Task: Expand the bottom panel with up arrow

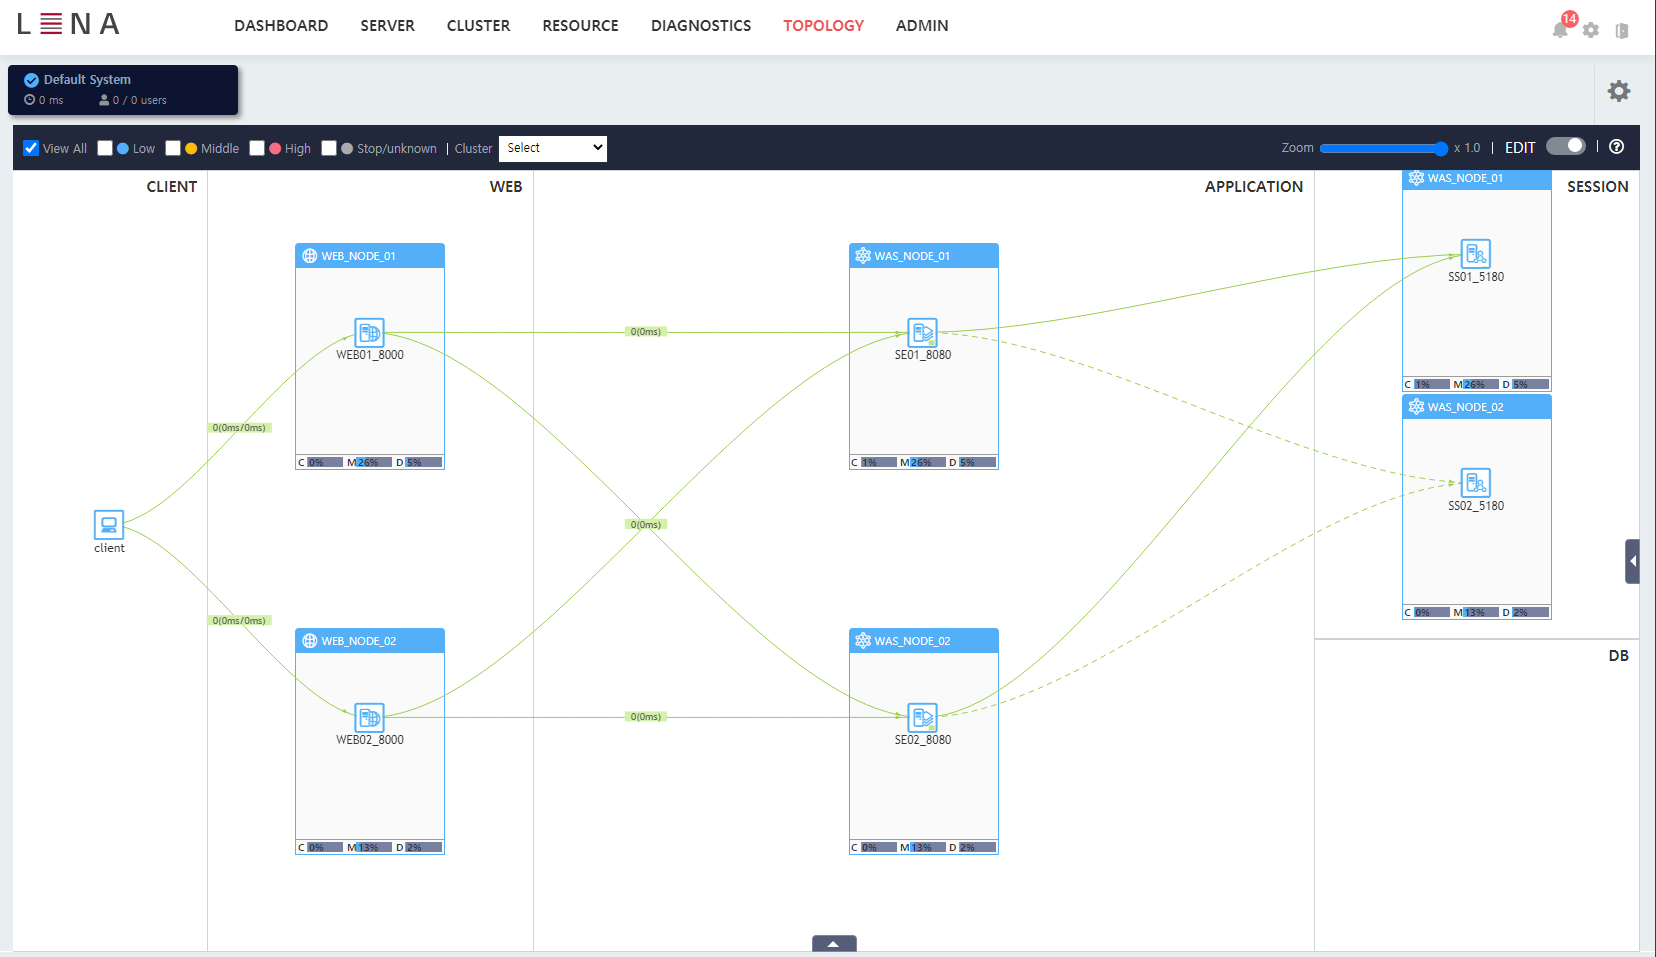Action: [834, 944]
